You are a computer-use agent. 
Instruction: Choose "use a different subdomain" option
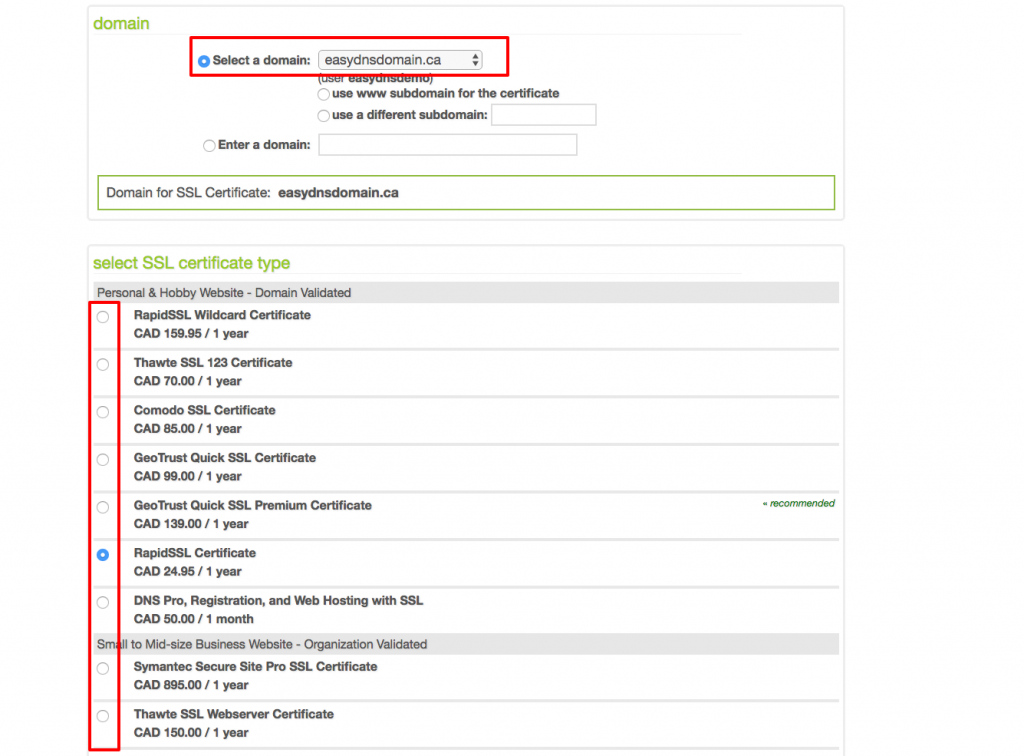324,115
